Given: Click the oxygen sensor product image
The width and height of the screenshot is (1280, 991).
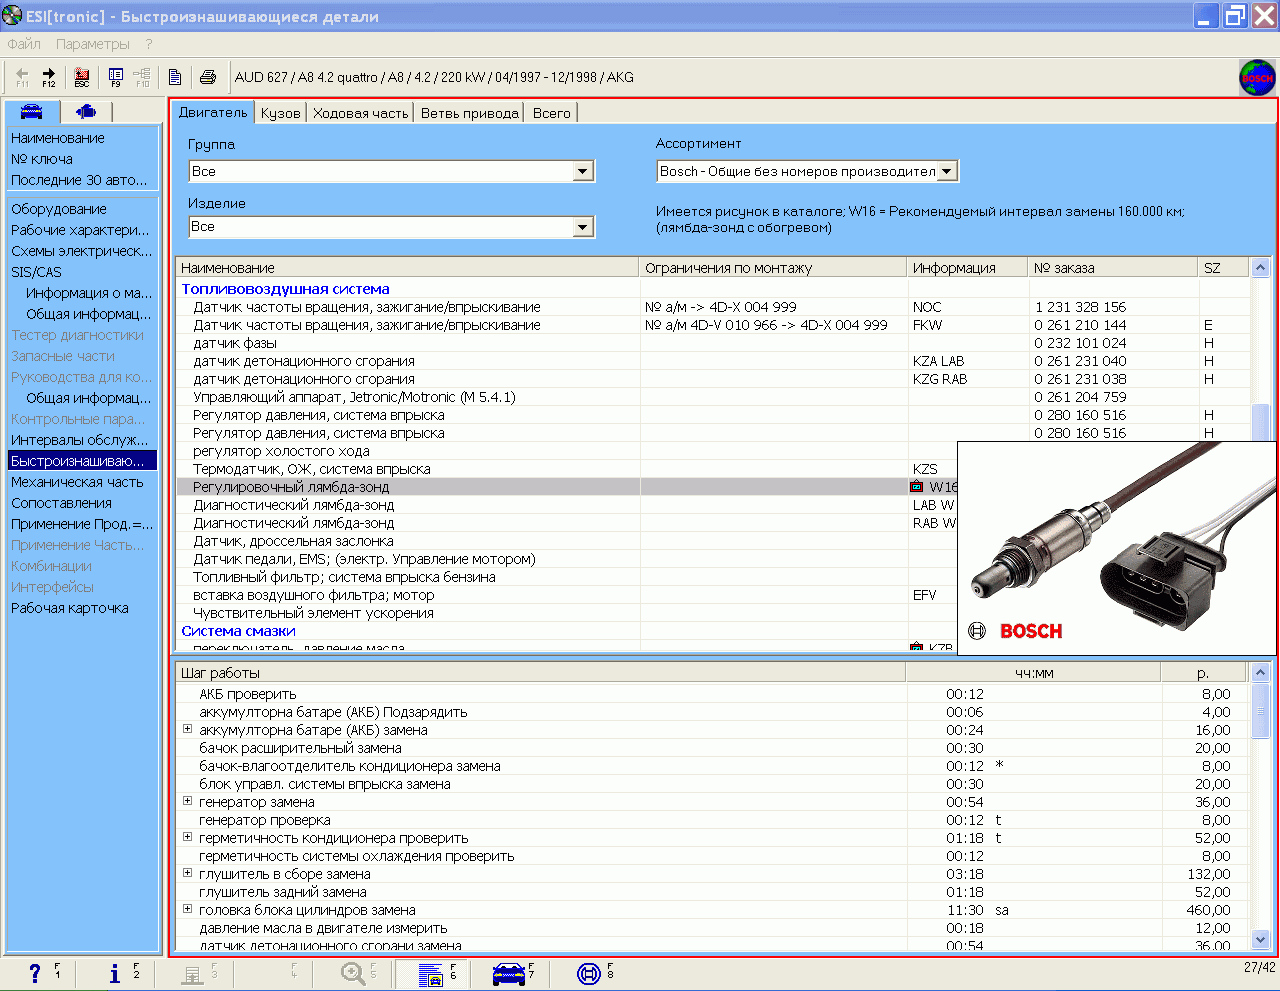Looking at the screenshot, I should [1117, 548].
